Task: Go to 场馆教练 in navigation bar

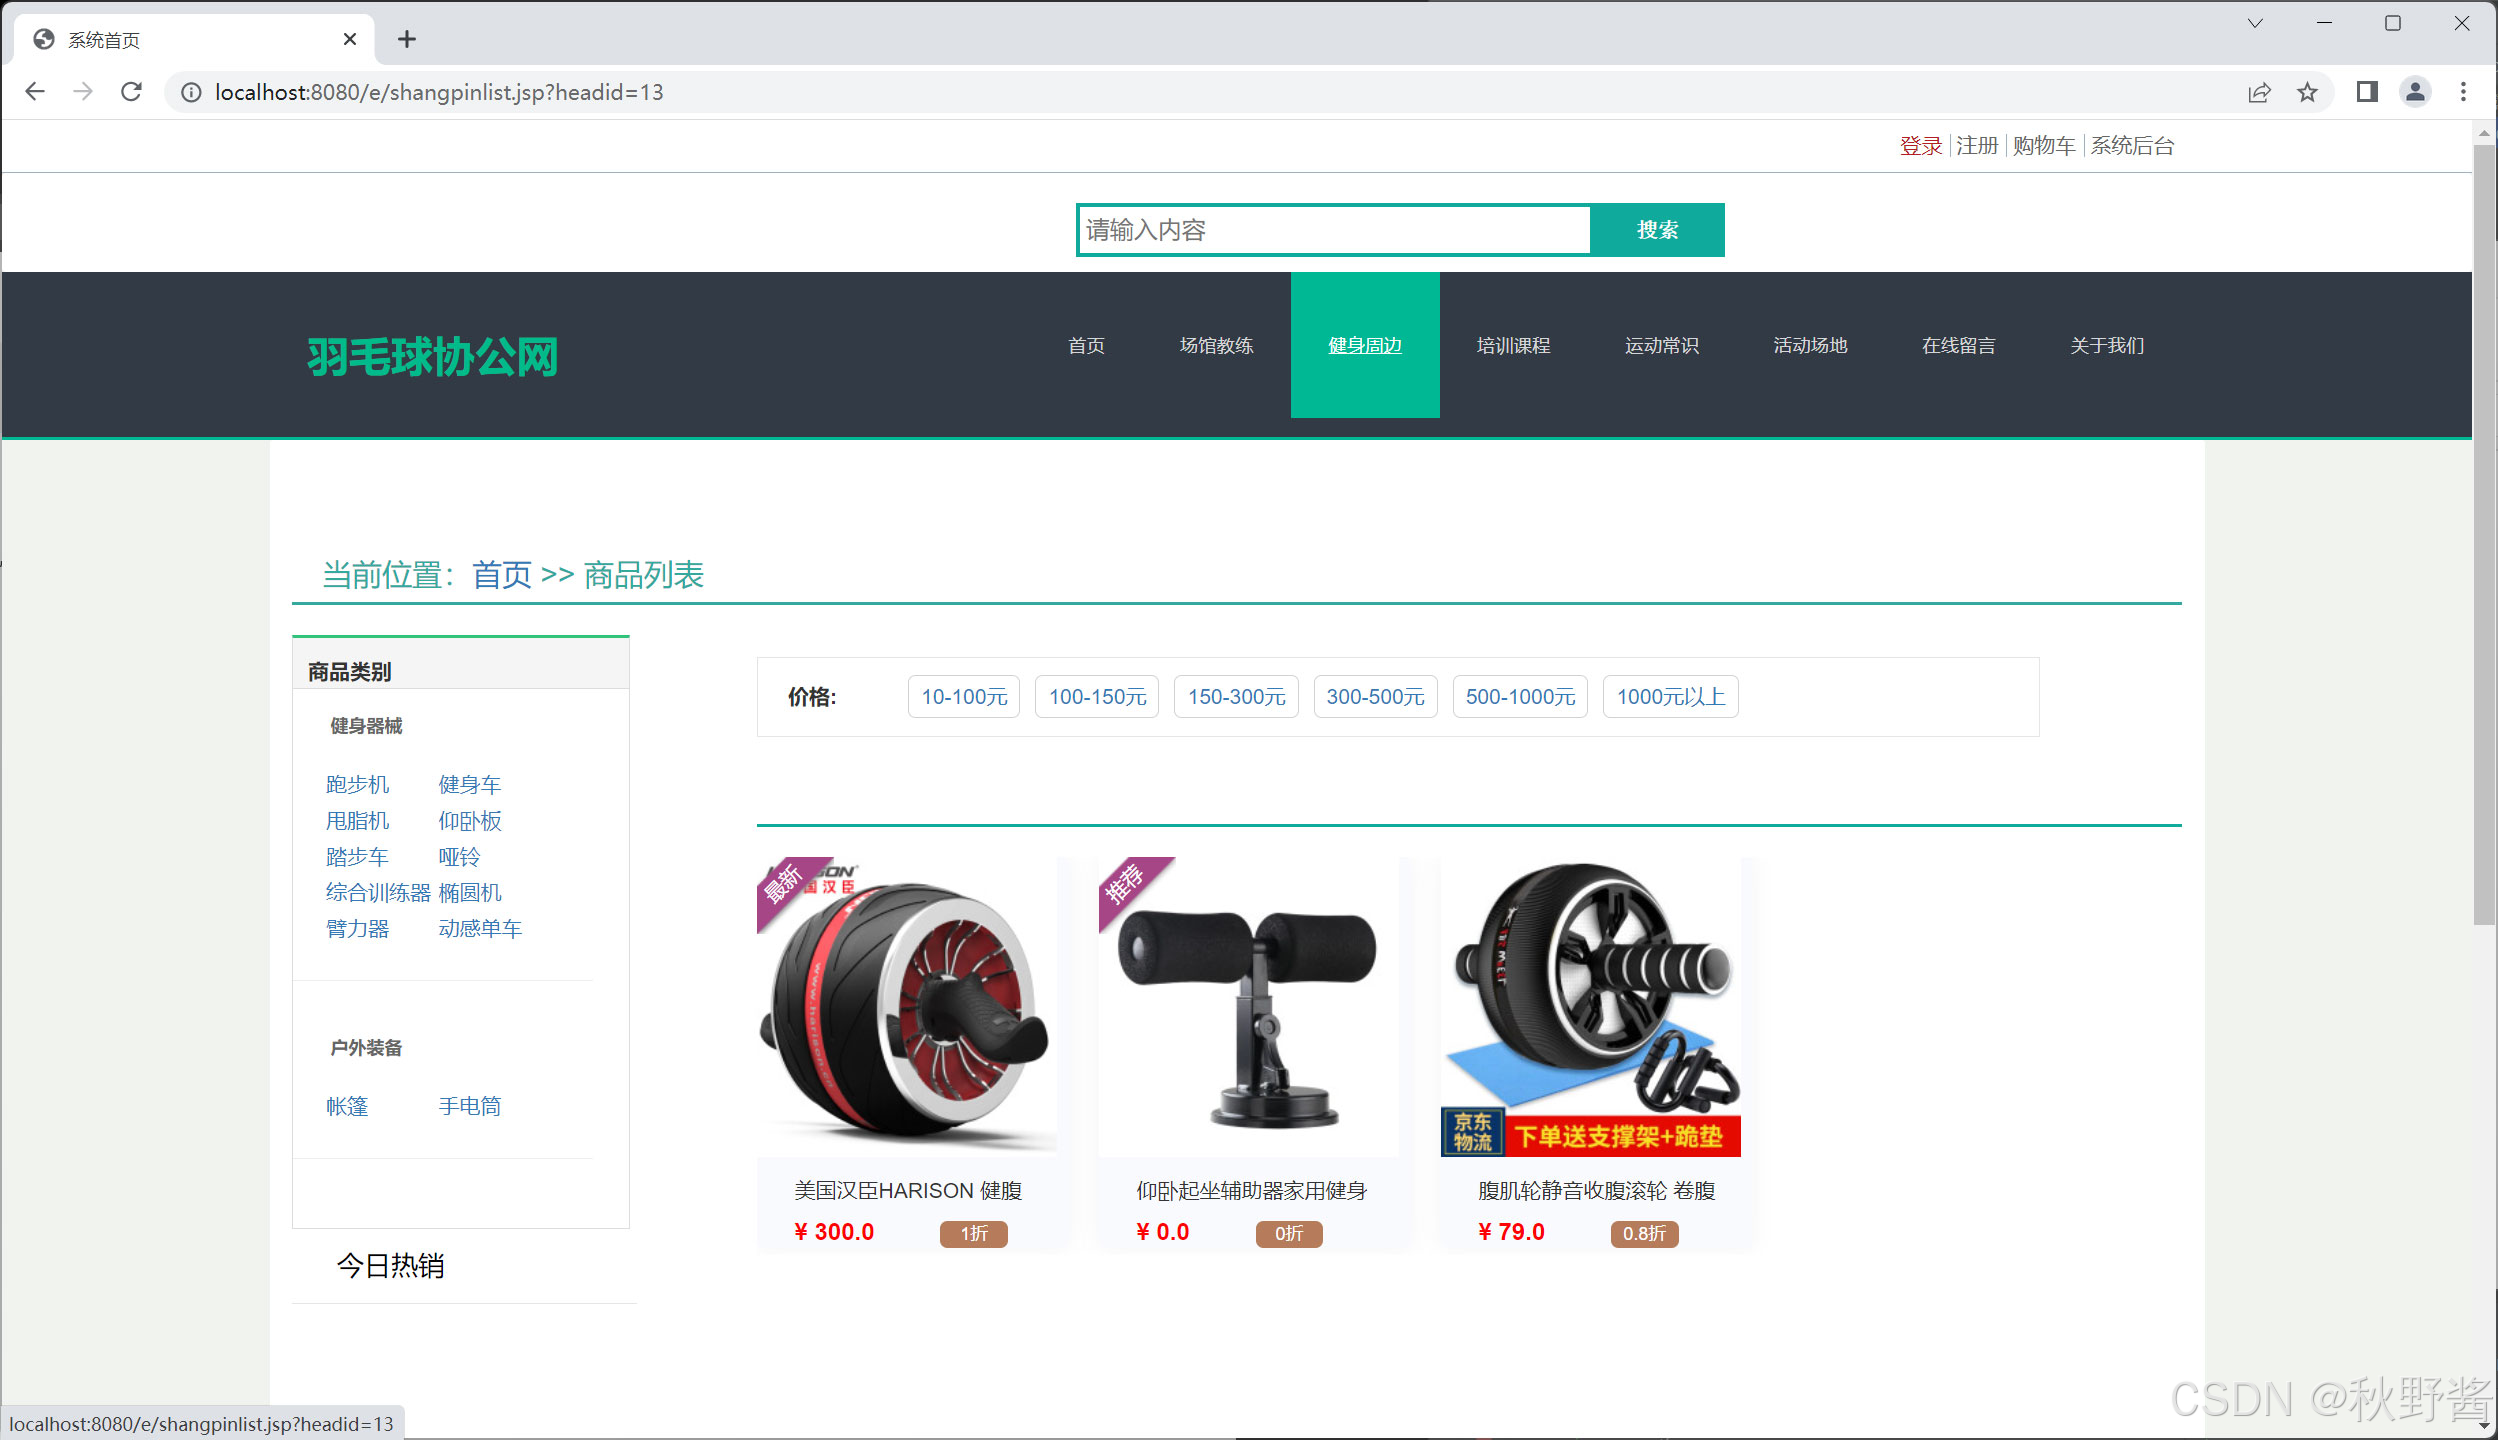Action: click(x=1216, y=345)
